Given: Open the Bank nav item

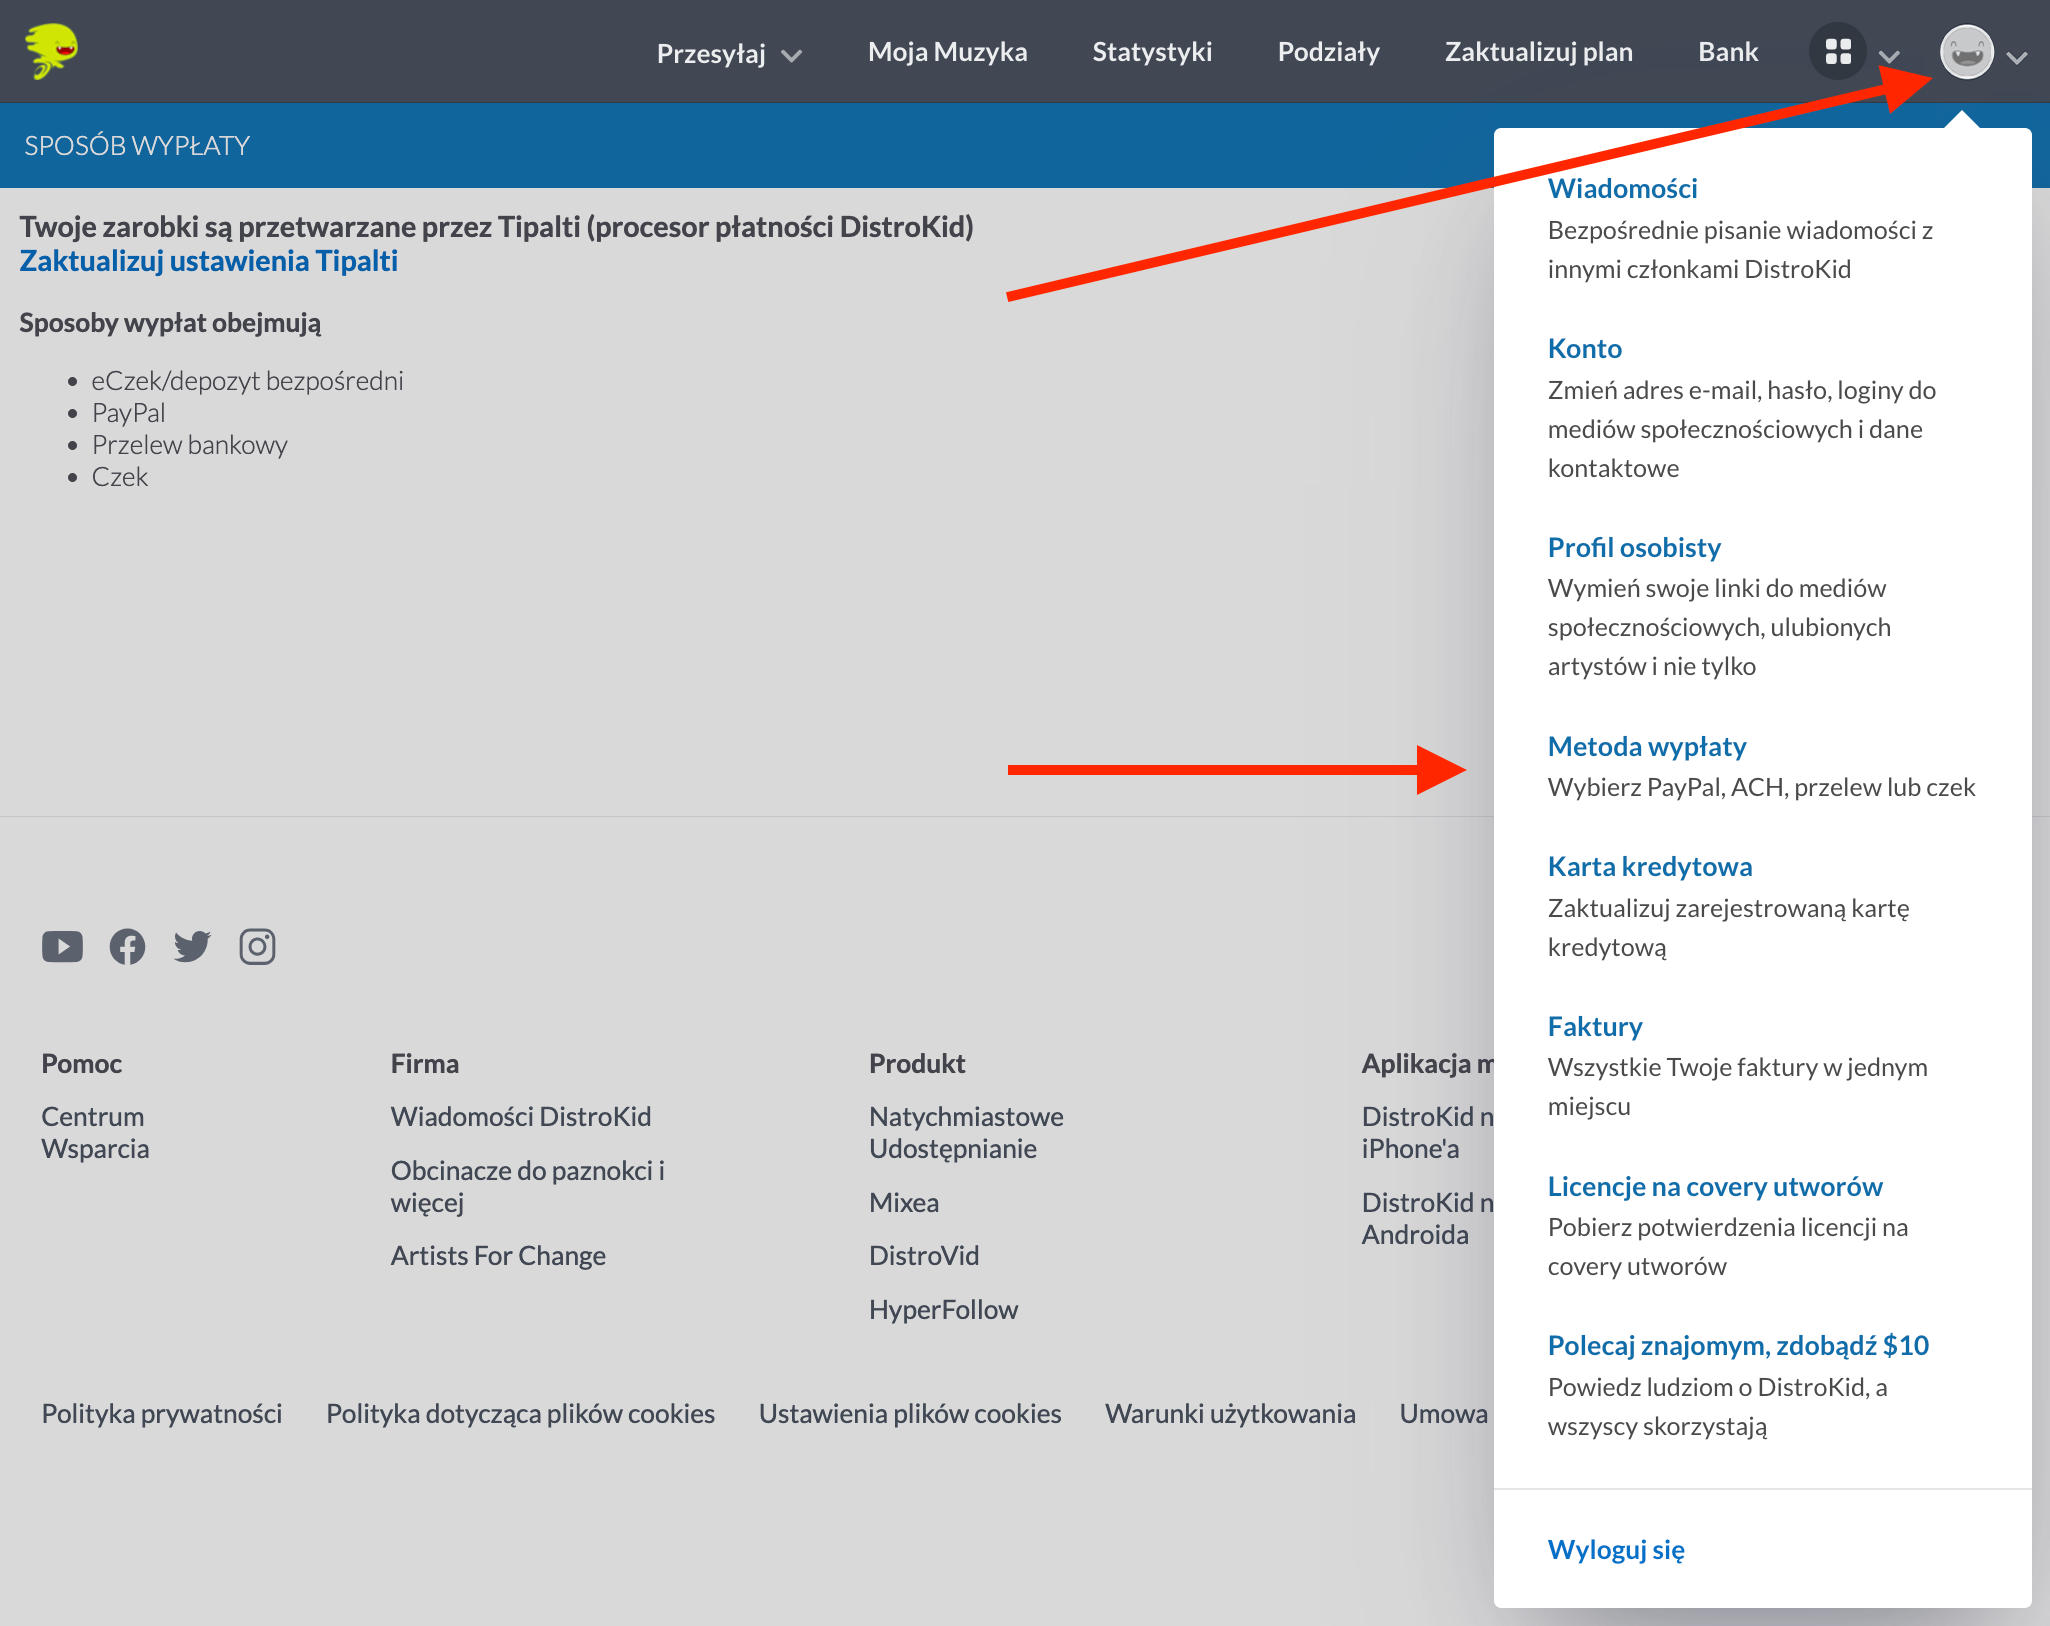Looking at the screenshot, I should [x=1727, y=52].
